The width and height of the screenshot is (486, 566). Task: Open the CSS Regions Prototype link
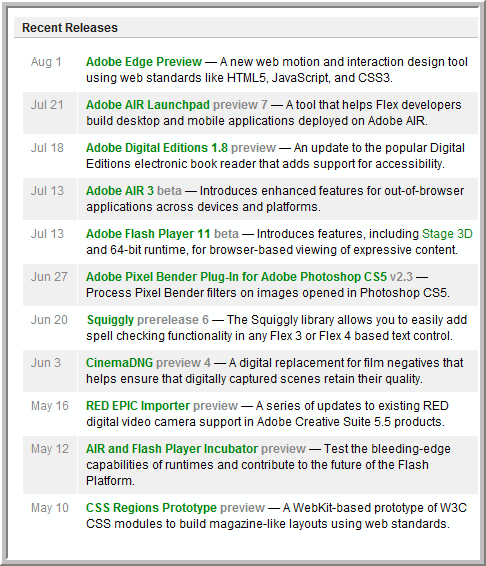tap(151, 508)
